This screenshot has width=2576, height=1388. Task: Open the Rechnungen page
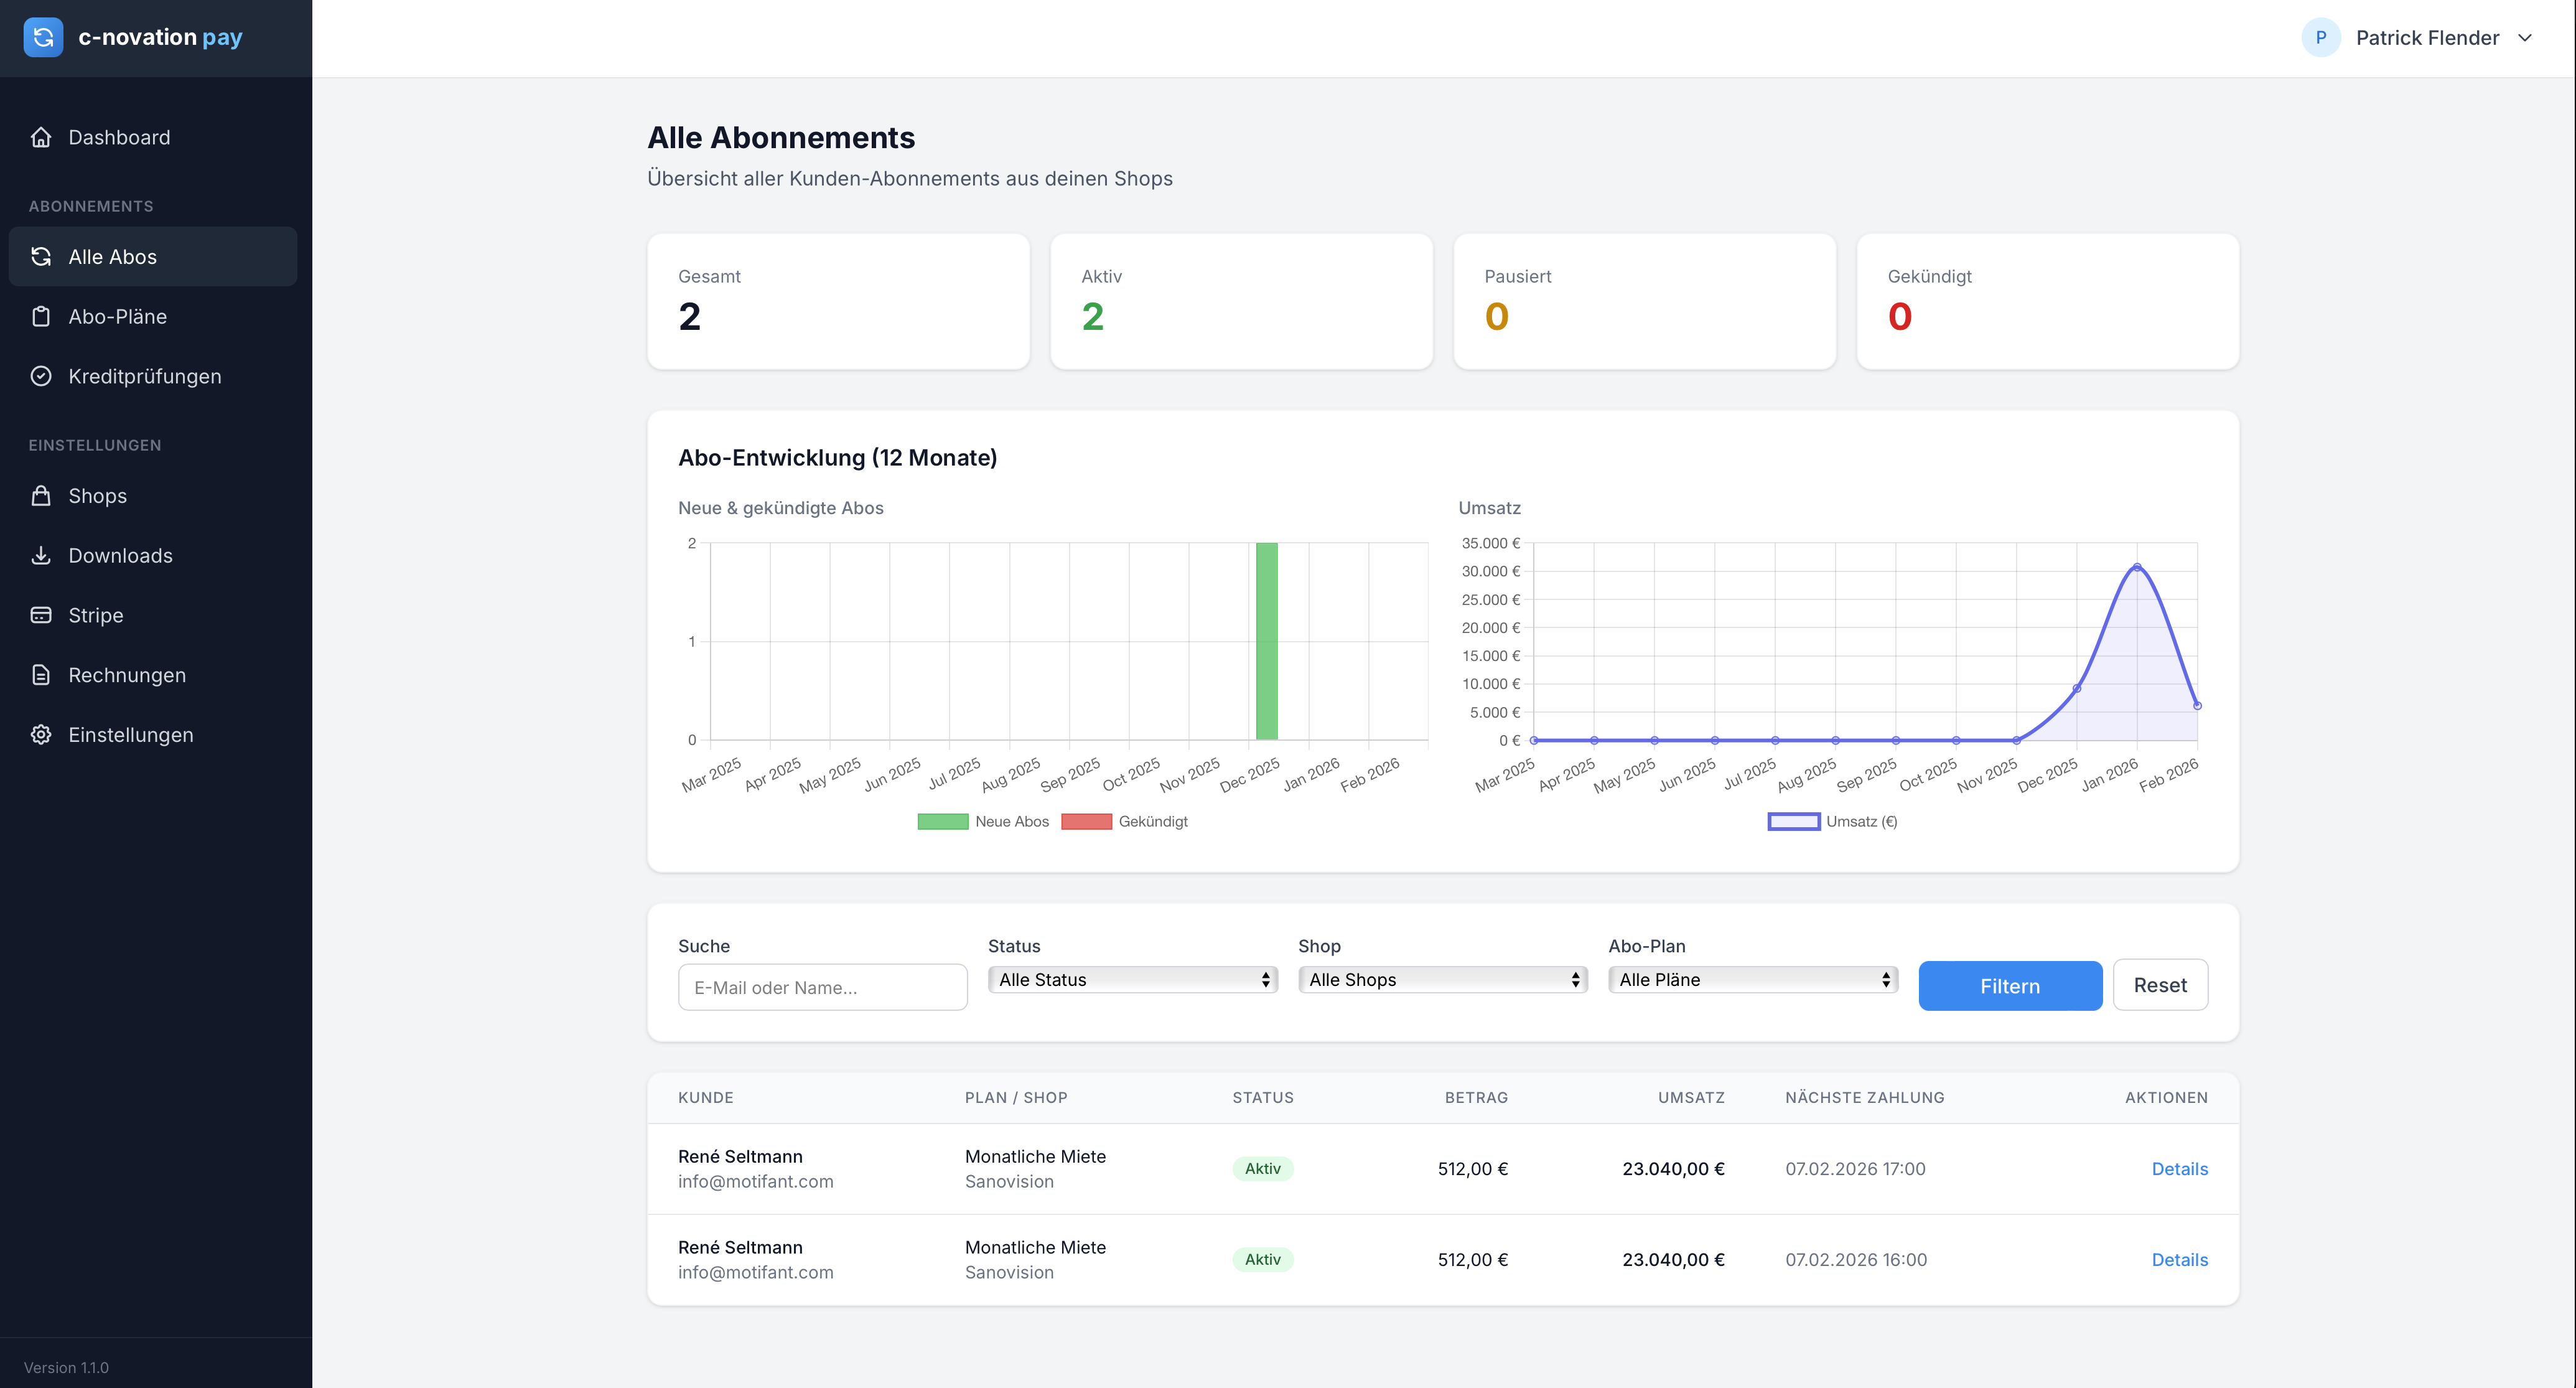tap(153, 675)
